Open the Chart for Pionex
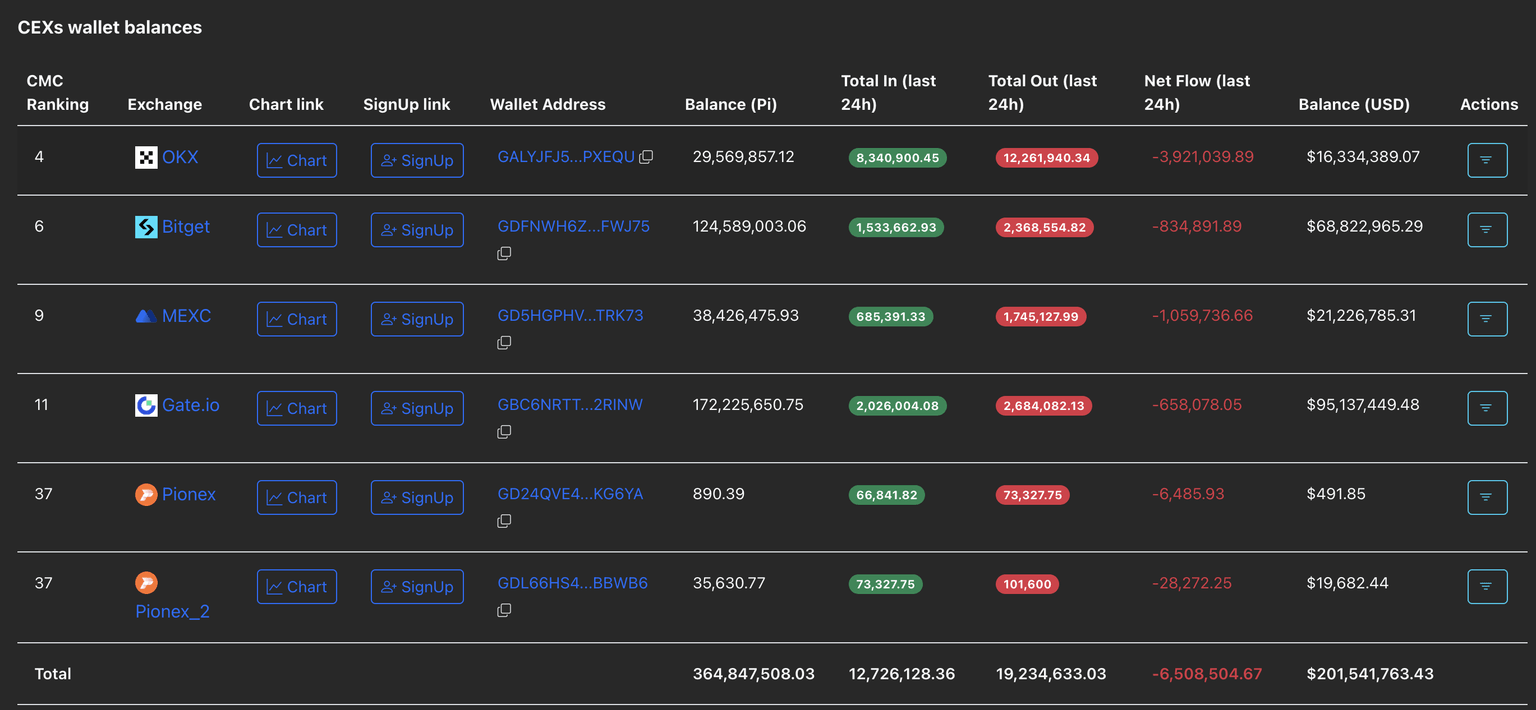Viewport: 1536px width, 710px height. point(296,498)
